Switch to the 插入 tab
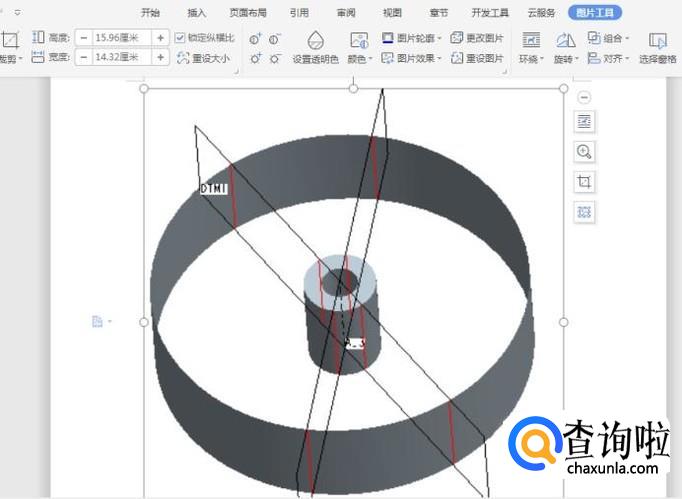Screen dimensions: 682x499 (x=197, y=13)
